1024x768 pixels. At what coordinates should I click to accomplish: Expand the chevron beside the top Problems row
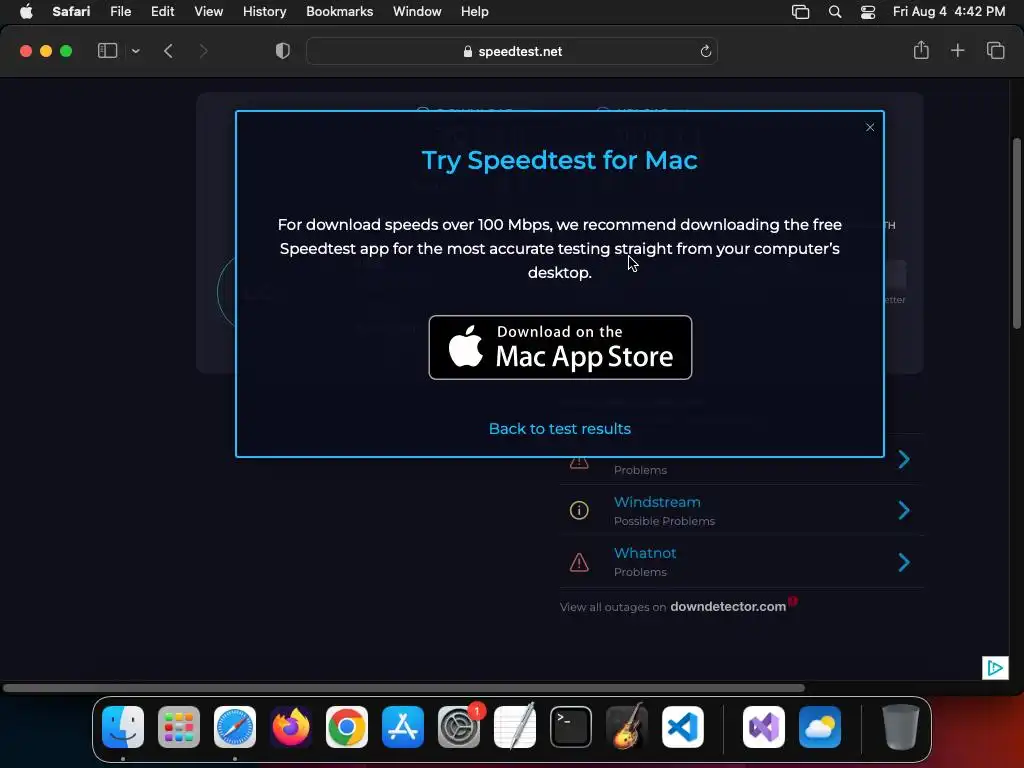click(904, 459)
